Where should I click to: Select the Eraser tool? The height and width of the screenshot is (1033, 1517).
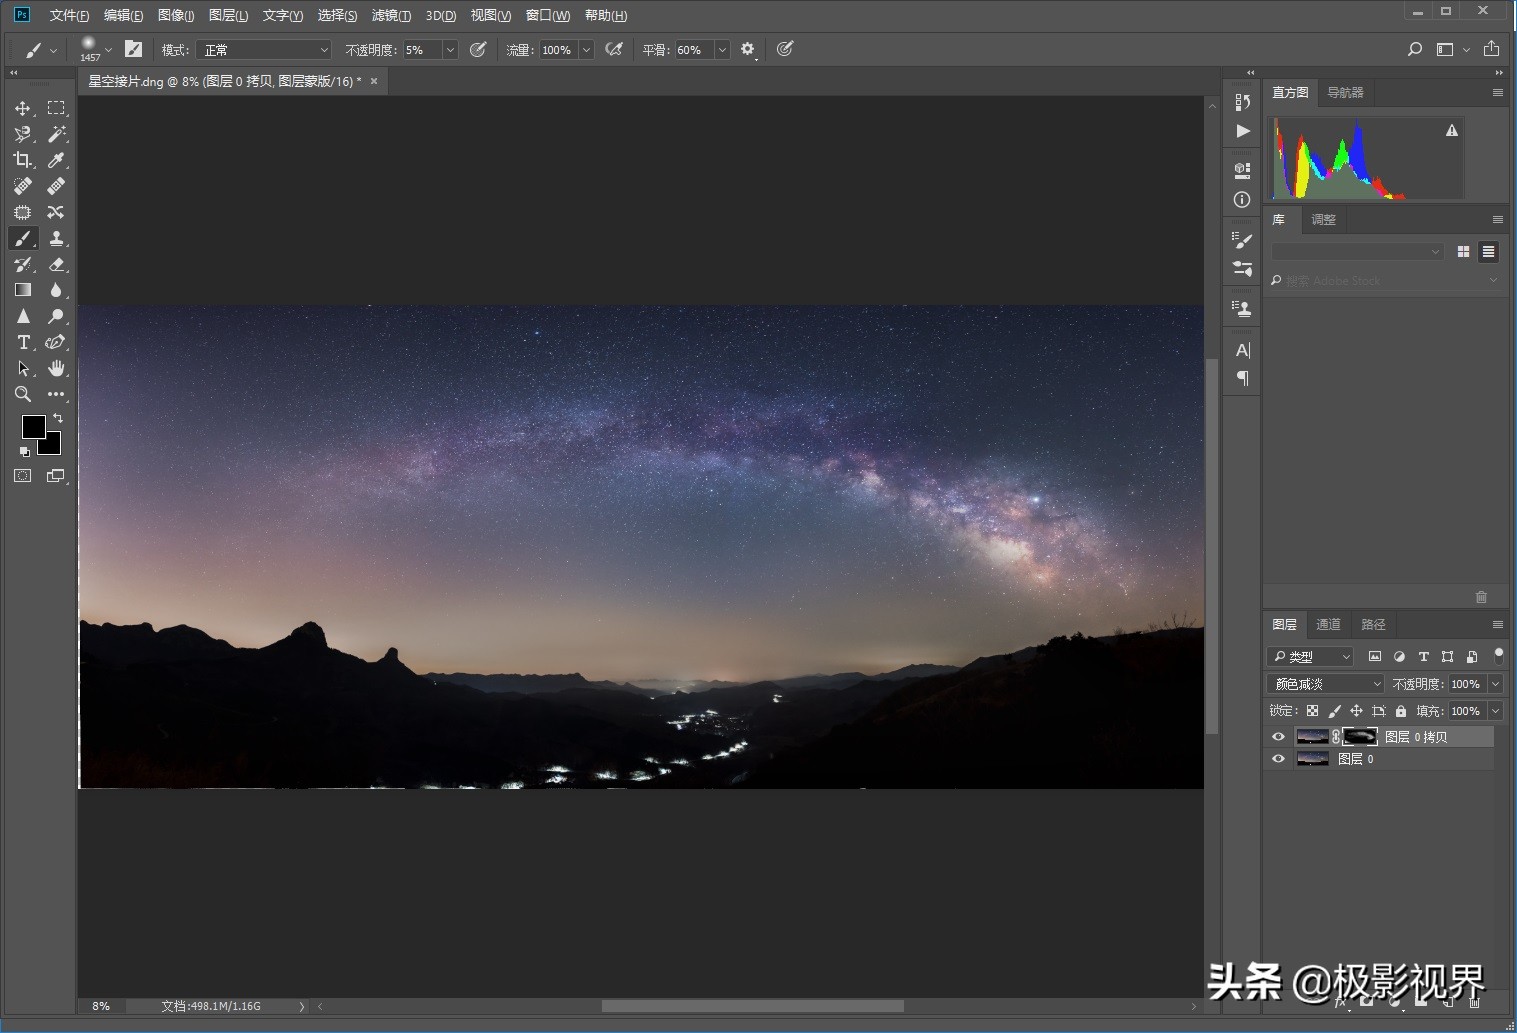[x=56, y=264]
